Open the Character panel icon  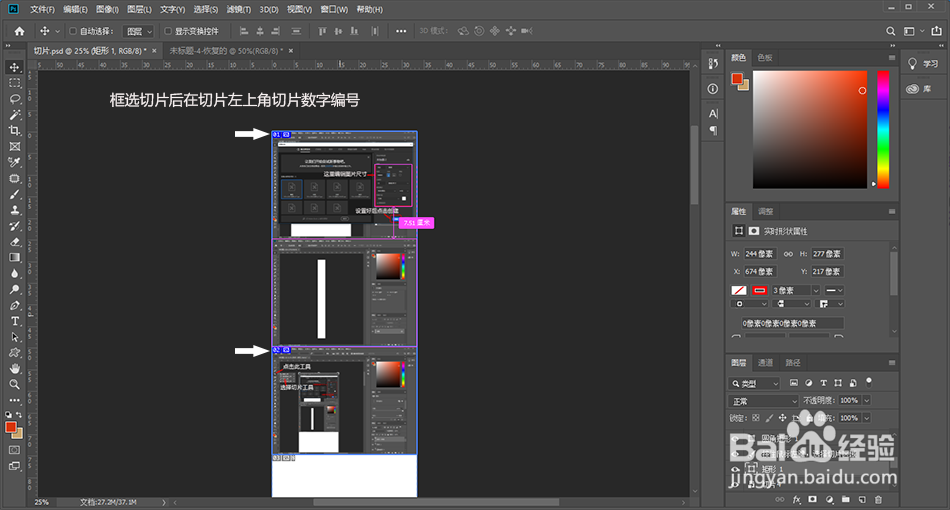(x=713, y=113)
